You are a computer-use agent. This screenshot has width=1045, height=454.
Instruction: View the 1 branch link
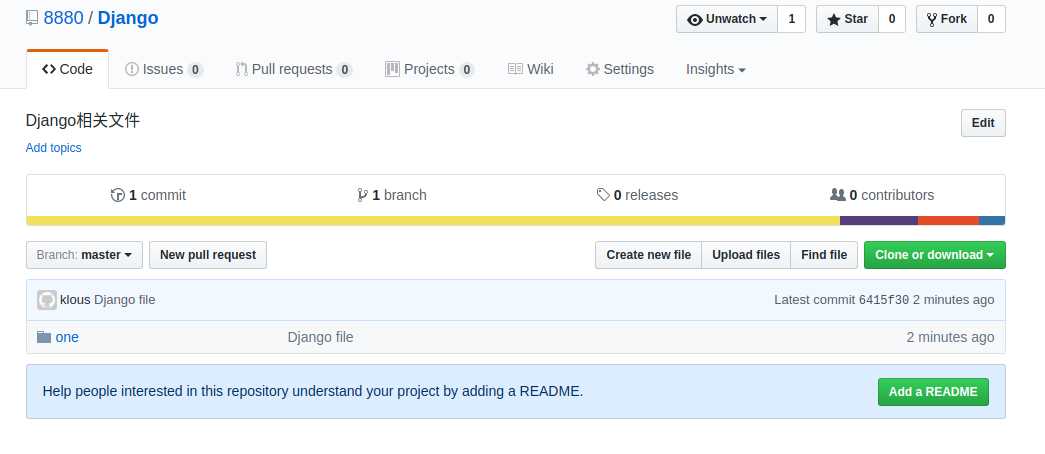coord(392,195)
